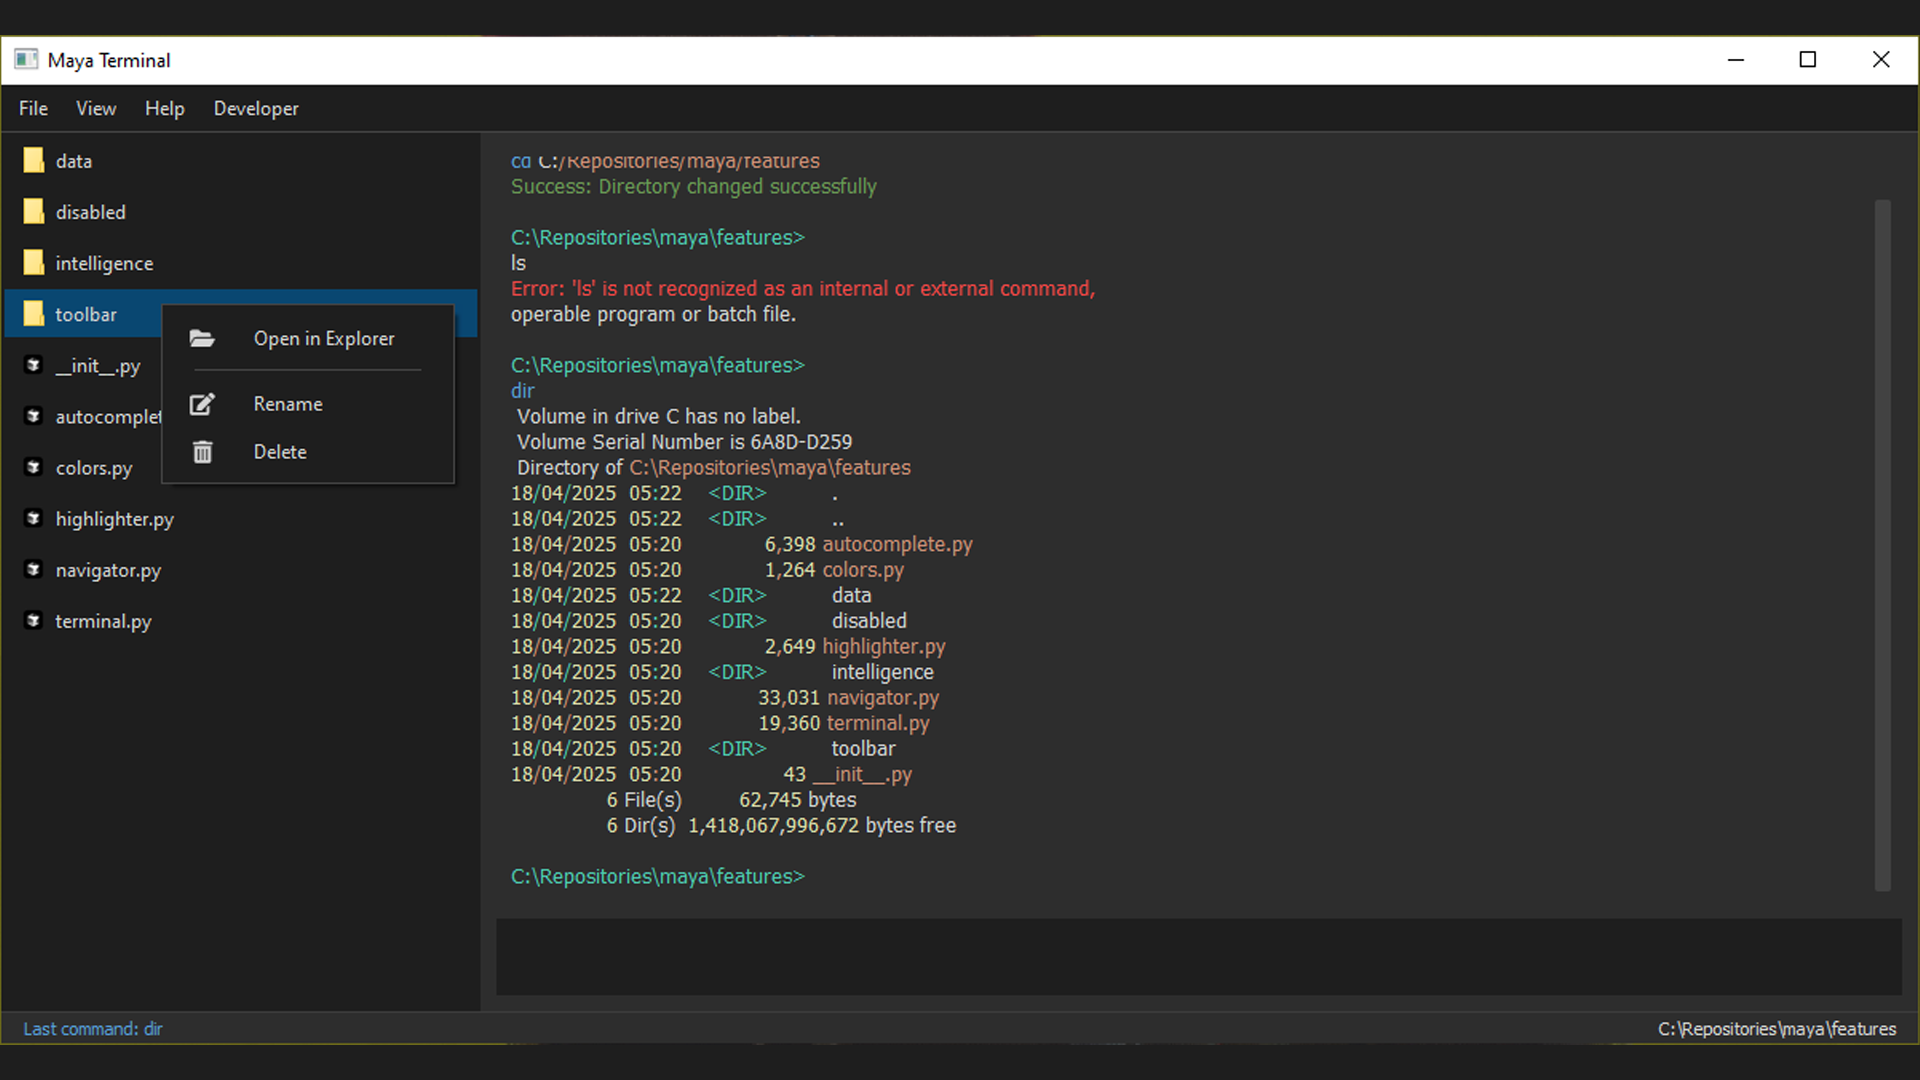
Task: Choose Open in Explorer from context menu
Action: 308,339
